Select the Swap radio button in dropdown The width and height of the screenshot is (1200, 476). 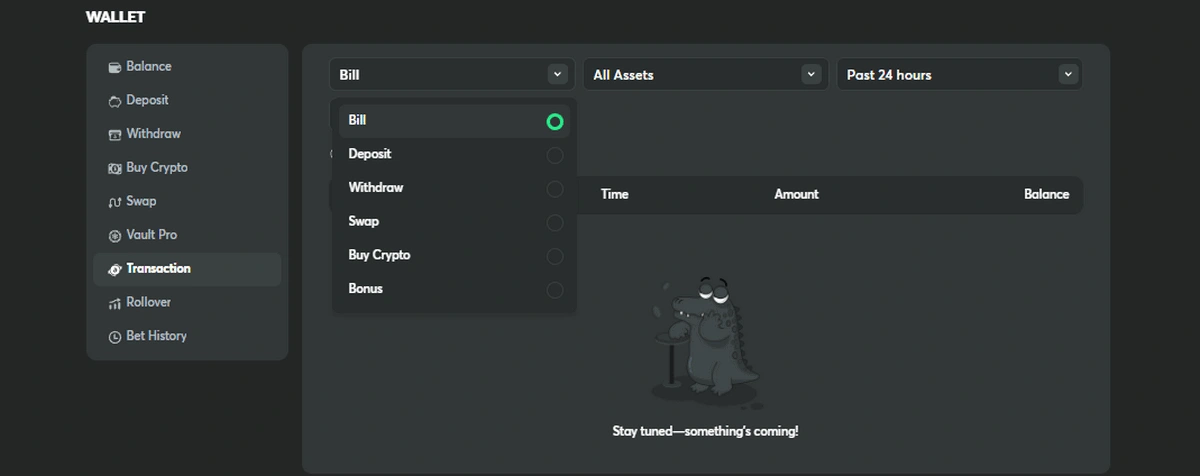[555, 223]
